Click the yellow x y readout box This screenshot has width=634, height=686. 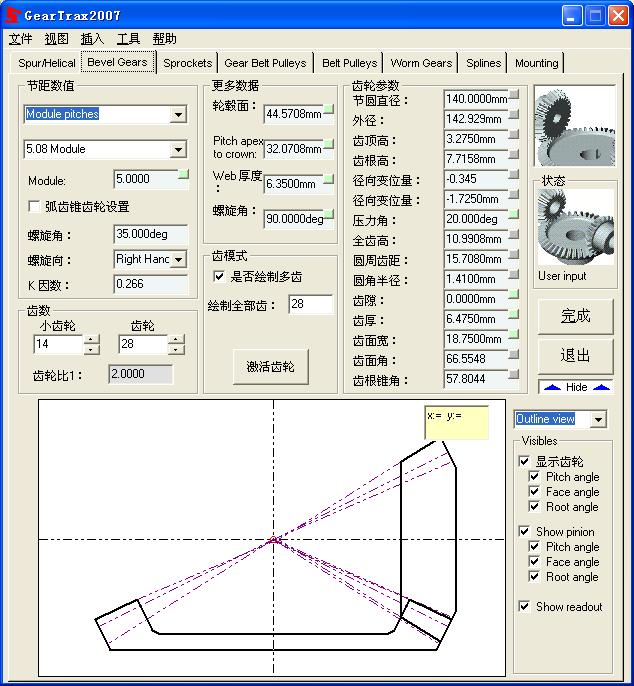[456, 423]
